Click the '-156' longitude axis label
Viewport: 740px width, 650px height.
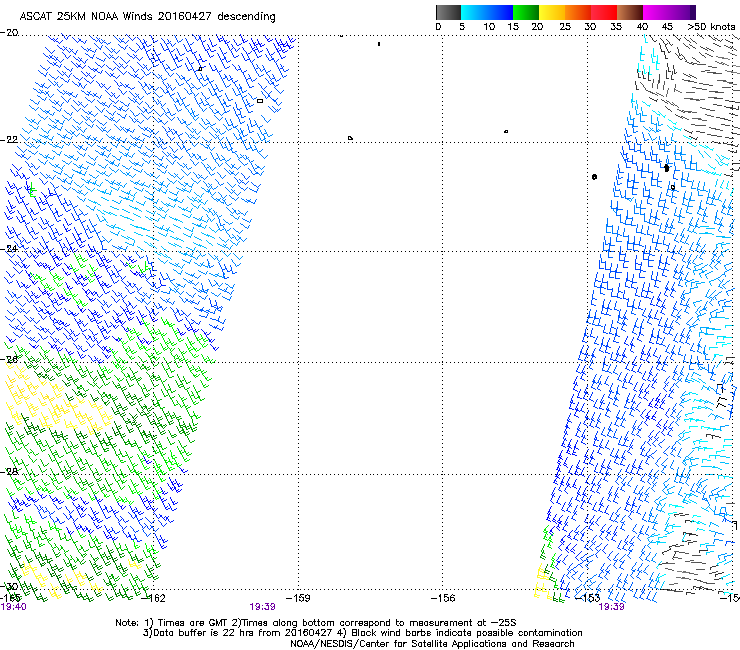[443, 598]
